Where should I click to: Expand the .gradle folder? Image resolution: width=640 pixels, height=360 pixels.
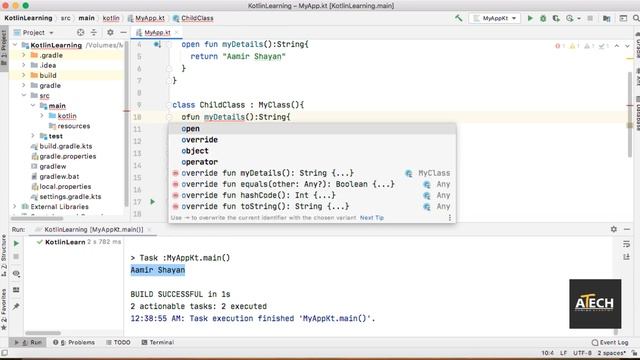24,55
